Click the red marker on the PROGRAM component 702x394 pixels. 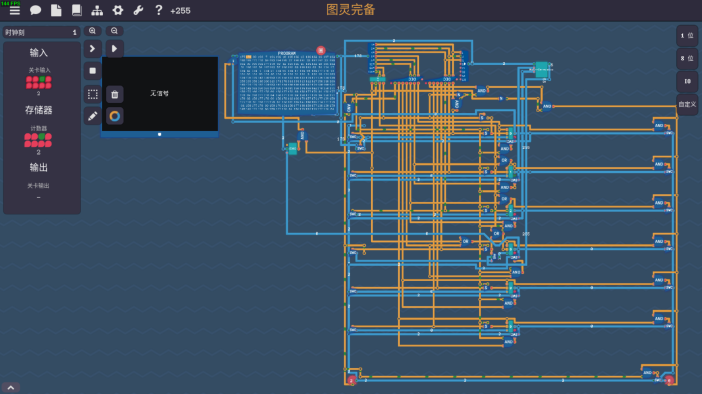coord(321,50)
